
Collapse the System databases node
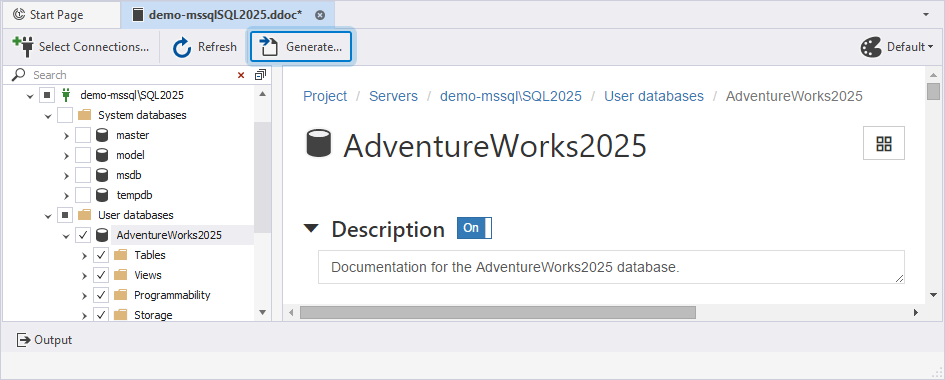tap(48, 116)
